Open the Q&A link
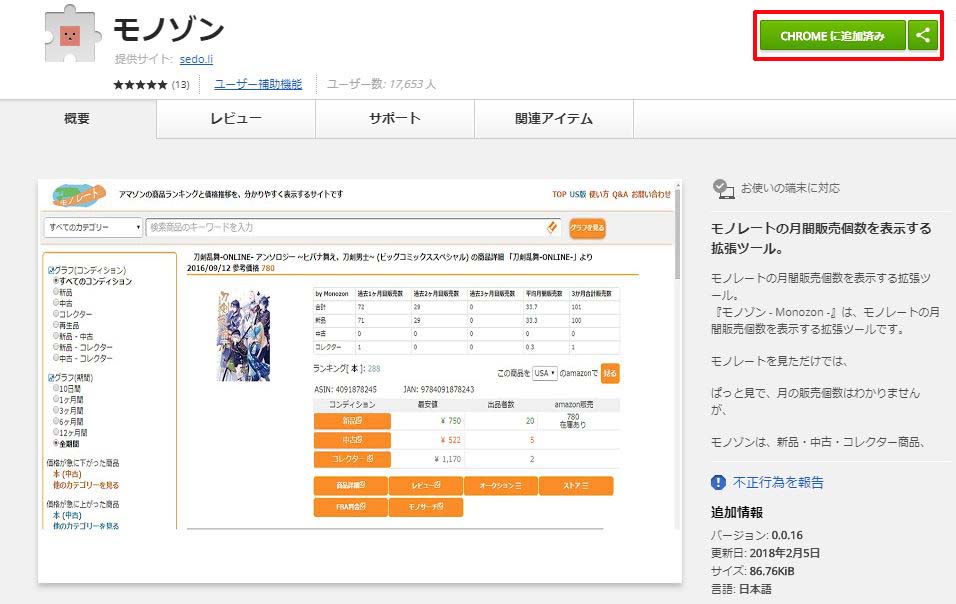Image resolution: width=956 pixels, height=604 pixels. [620, 194]
